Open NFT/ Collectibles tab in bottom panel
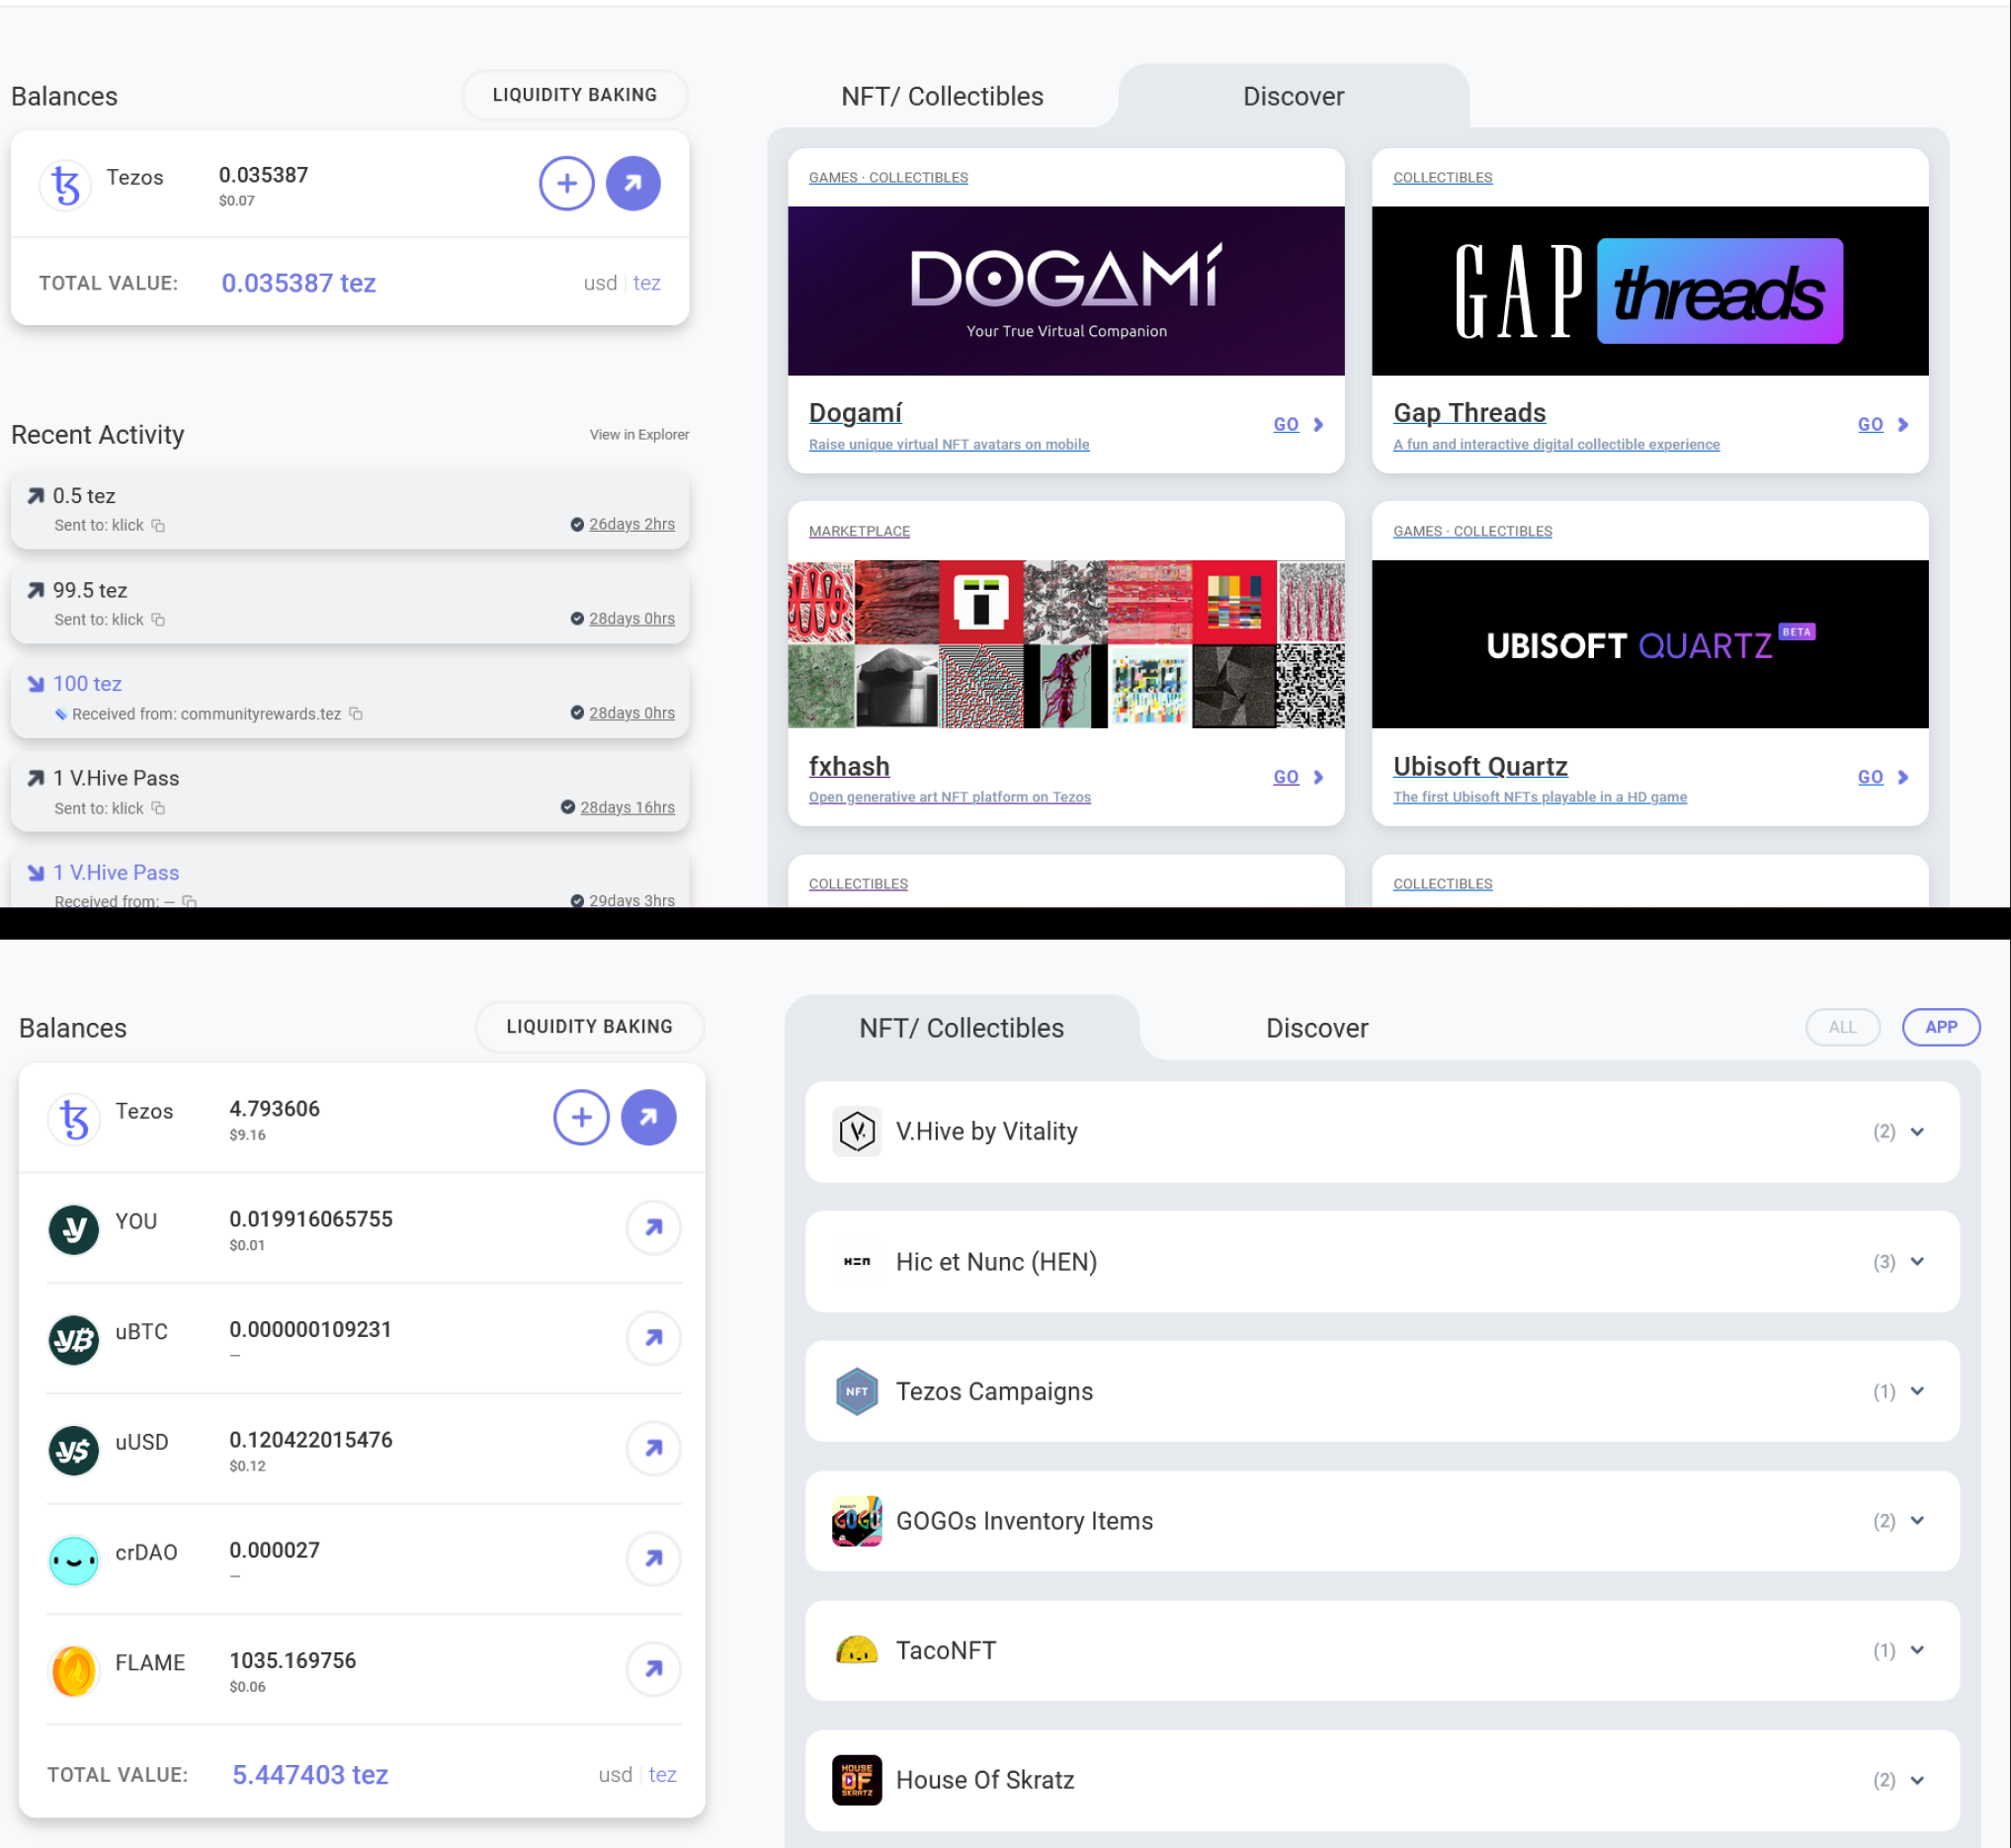Screen dimensions: 2011x1848 click(x=961, y=1028)
